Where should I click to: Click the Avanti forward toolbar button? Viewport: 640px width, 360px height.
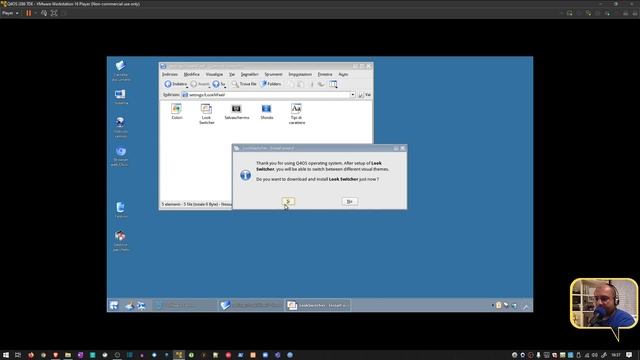[x=199, y=84]
